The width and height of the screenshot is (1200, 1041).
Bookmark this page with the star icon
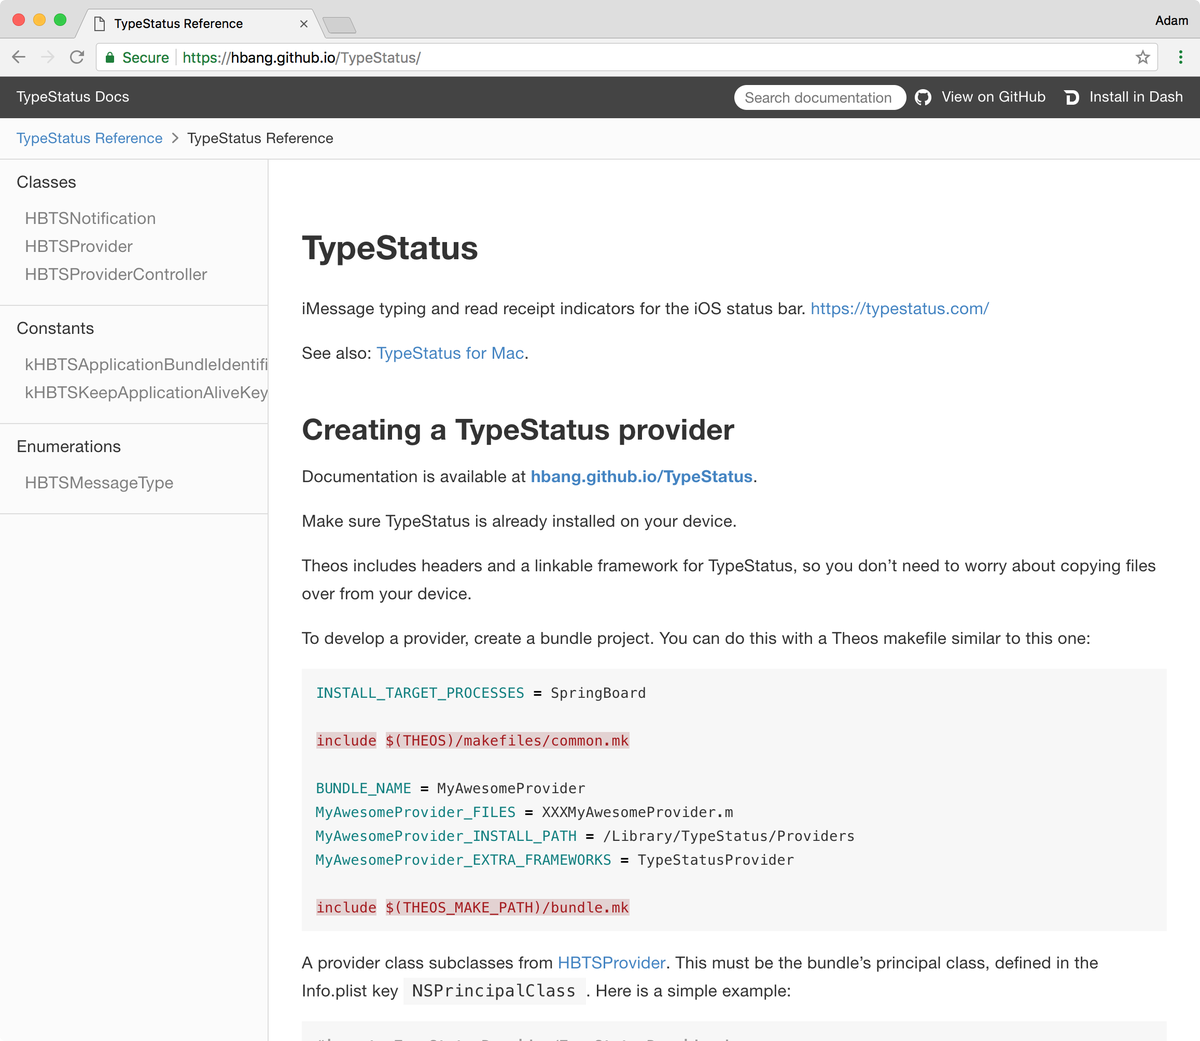(x=1143, y=57)
